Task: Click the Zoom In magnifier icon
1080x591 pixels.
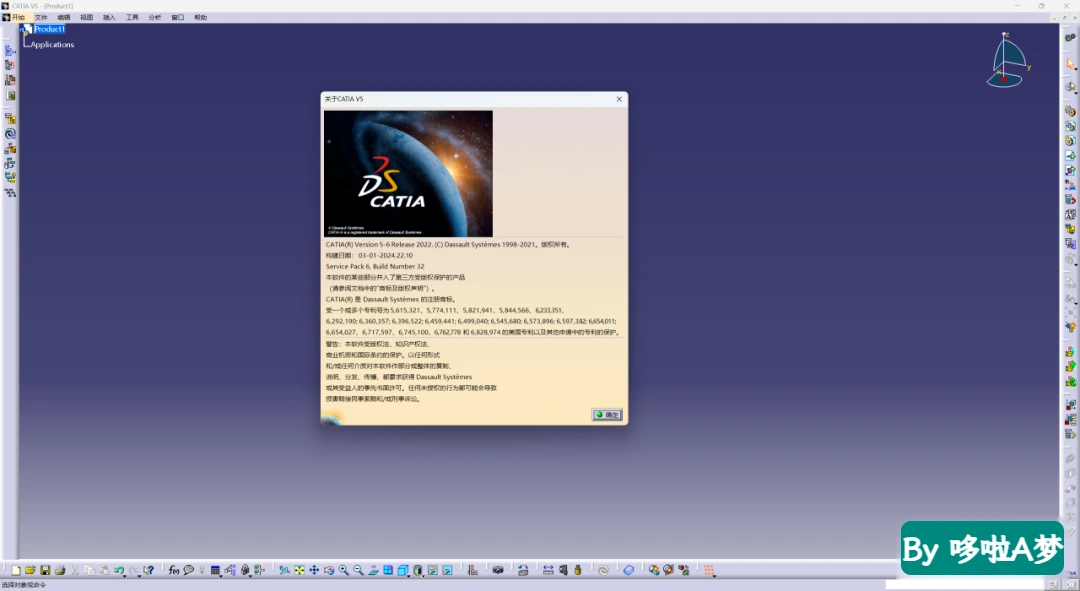Action: tap(343, 570)
